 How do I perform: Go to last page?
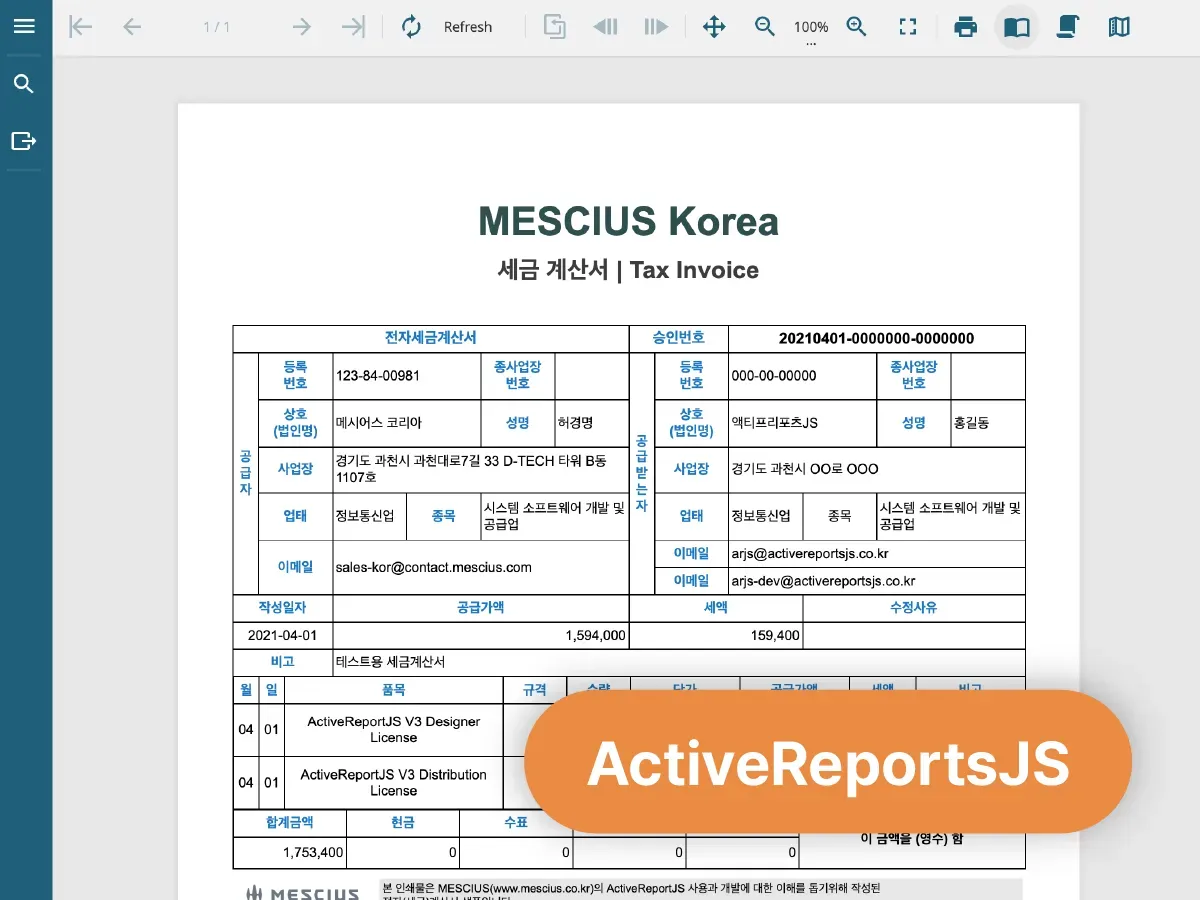pyautogui.click(x=353, y=27)
